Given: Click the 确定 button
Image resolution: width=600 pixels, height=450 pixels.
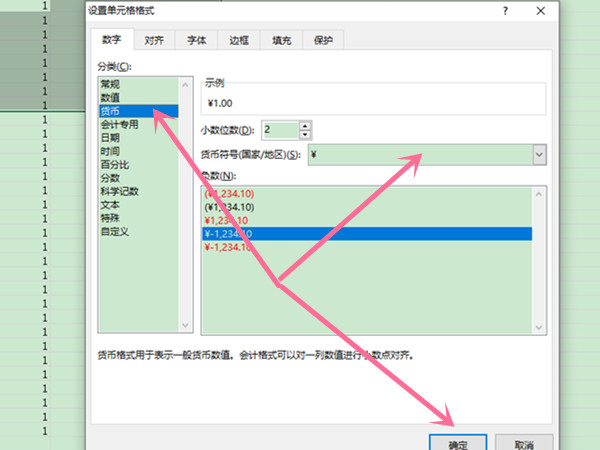Looking at the screenshot, I should pos(458,443).
